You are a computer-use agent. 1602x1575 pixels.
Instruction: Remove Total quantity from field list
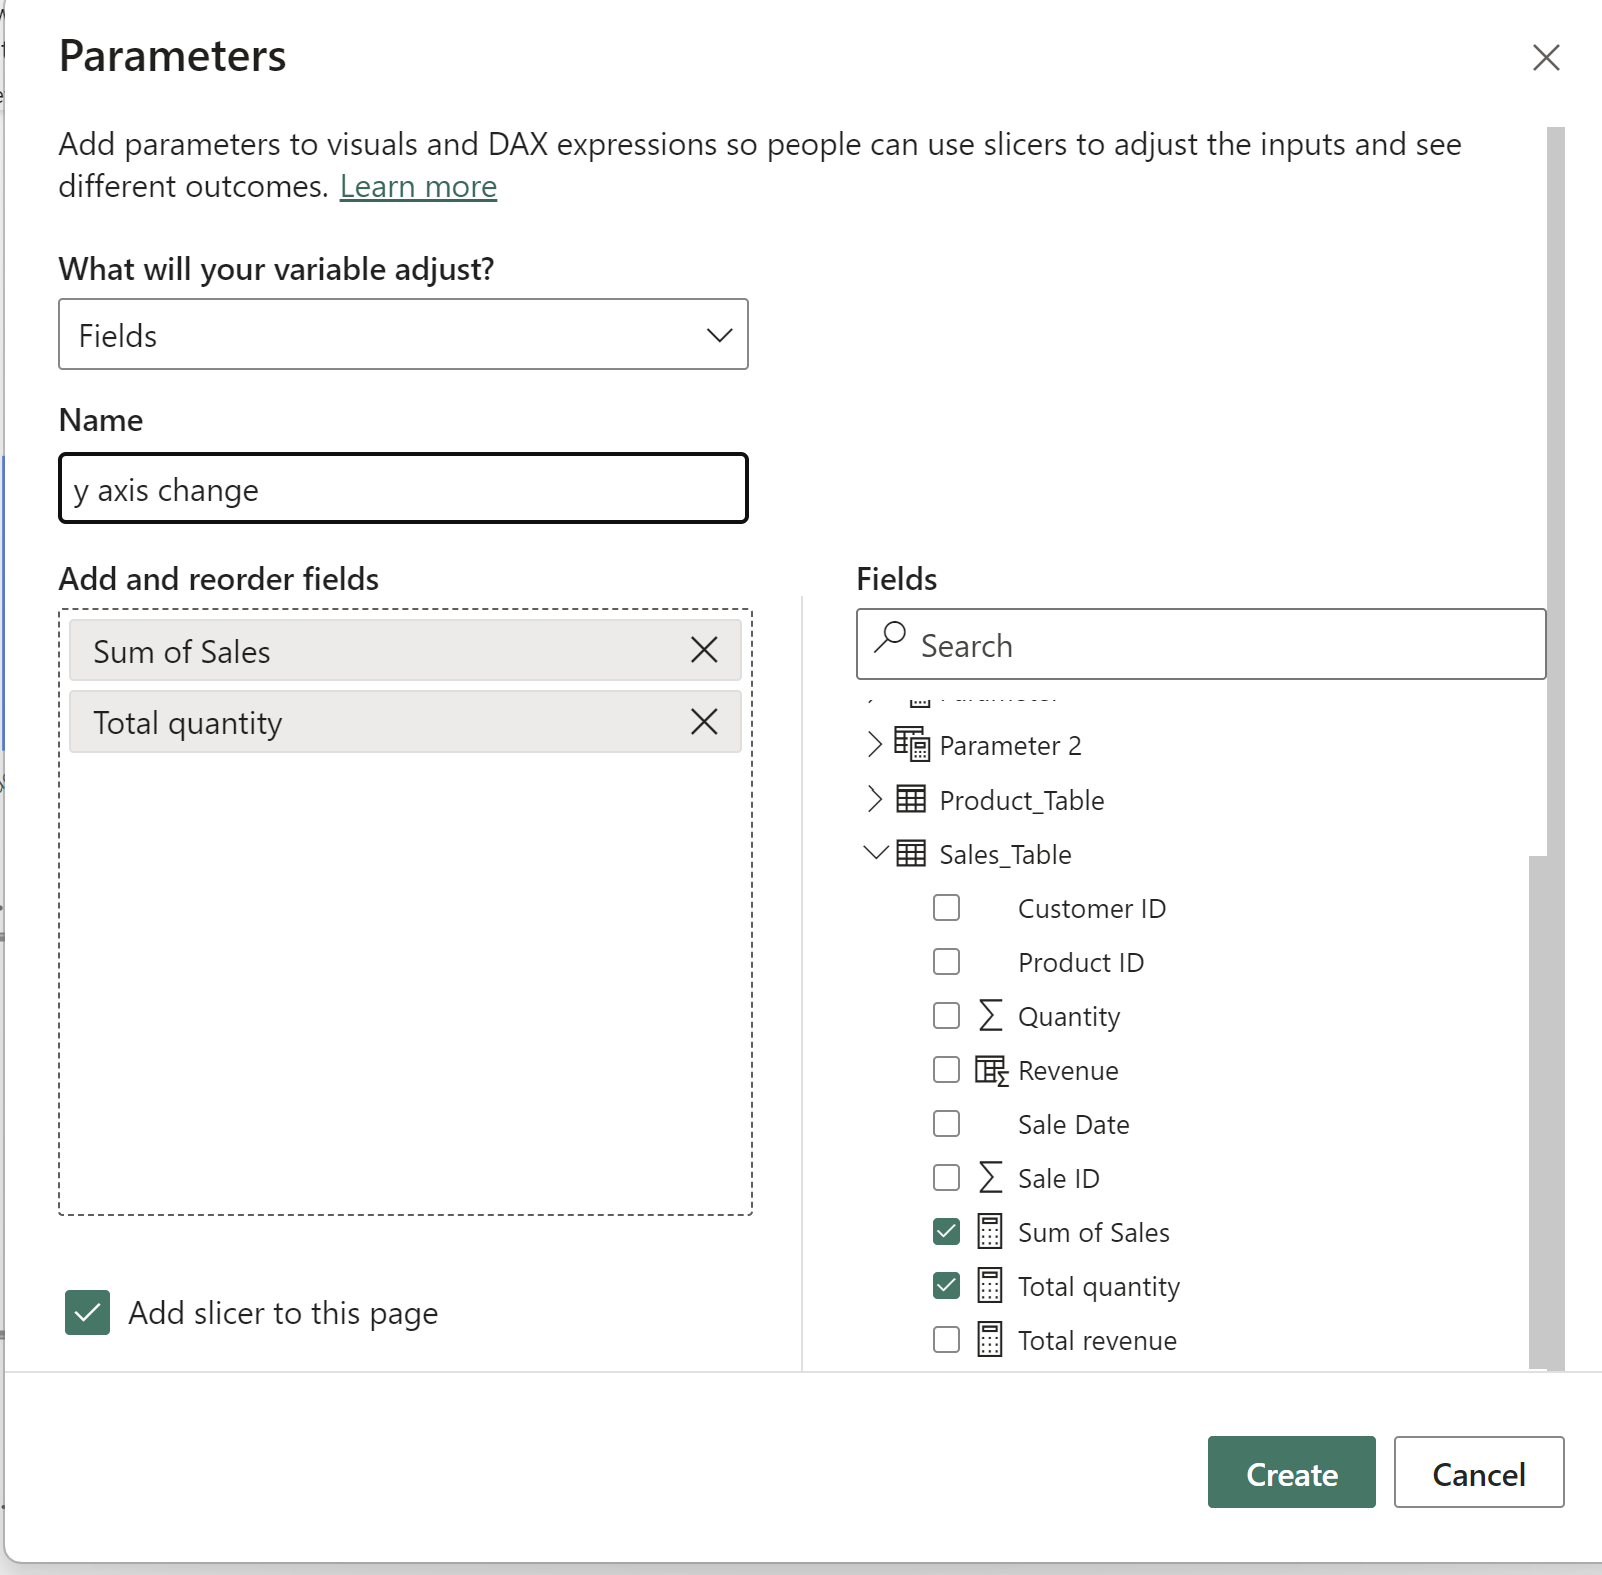coord(704,721)
